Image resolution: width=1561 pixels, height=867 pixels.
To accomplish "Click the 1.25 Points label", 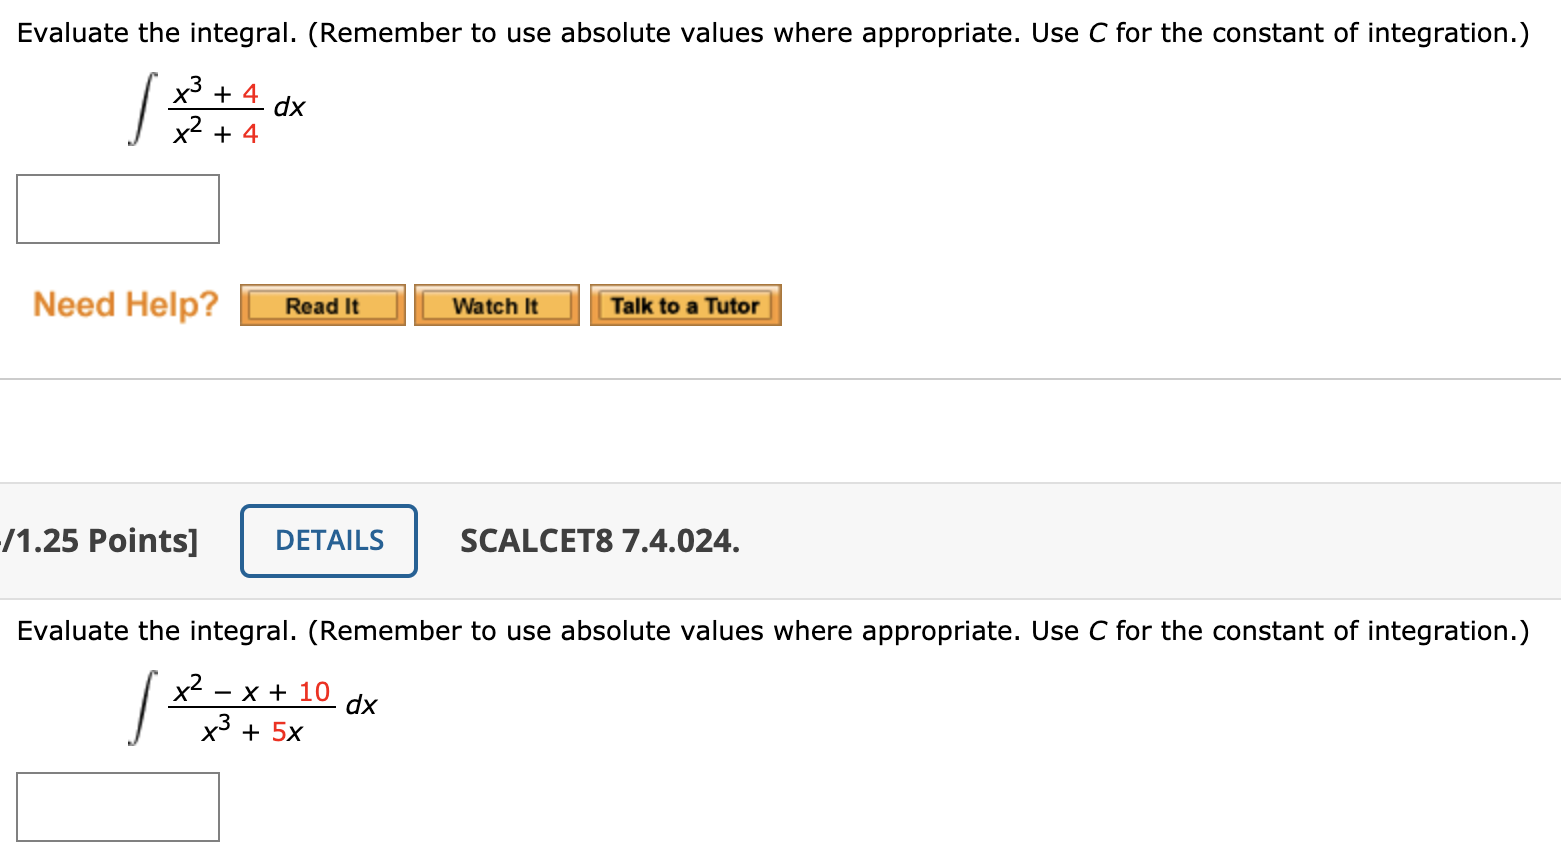I will (x=100, y=540).
